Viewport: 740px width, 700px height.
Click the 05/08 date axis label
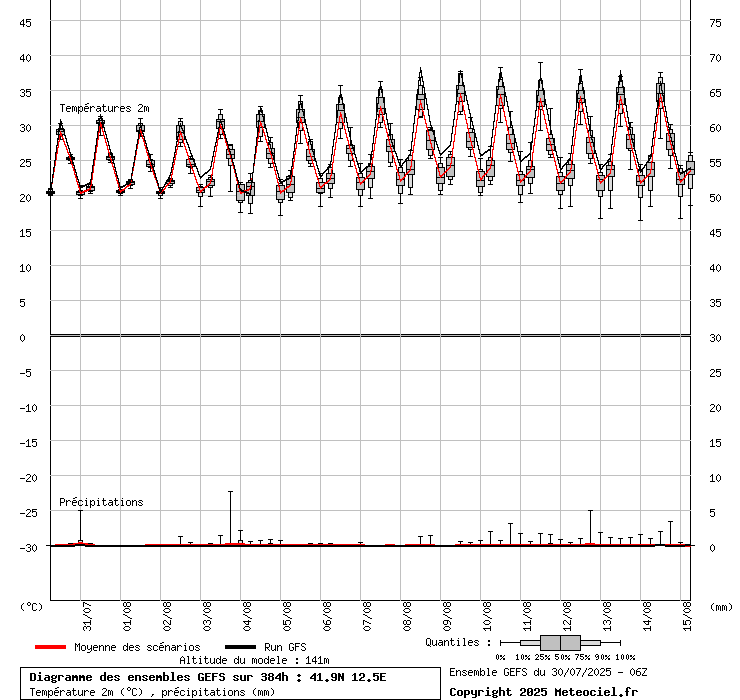pos(287,616)
